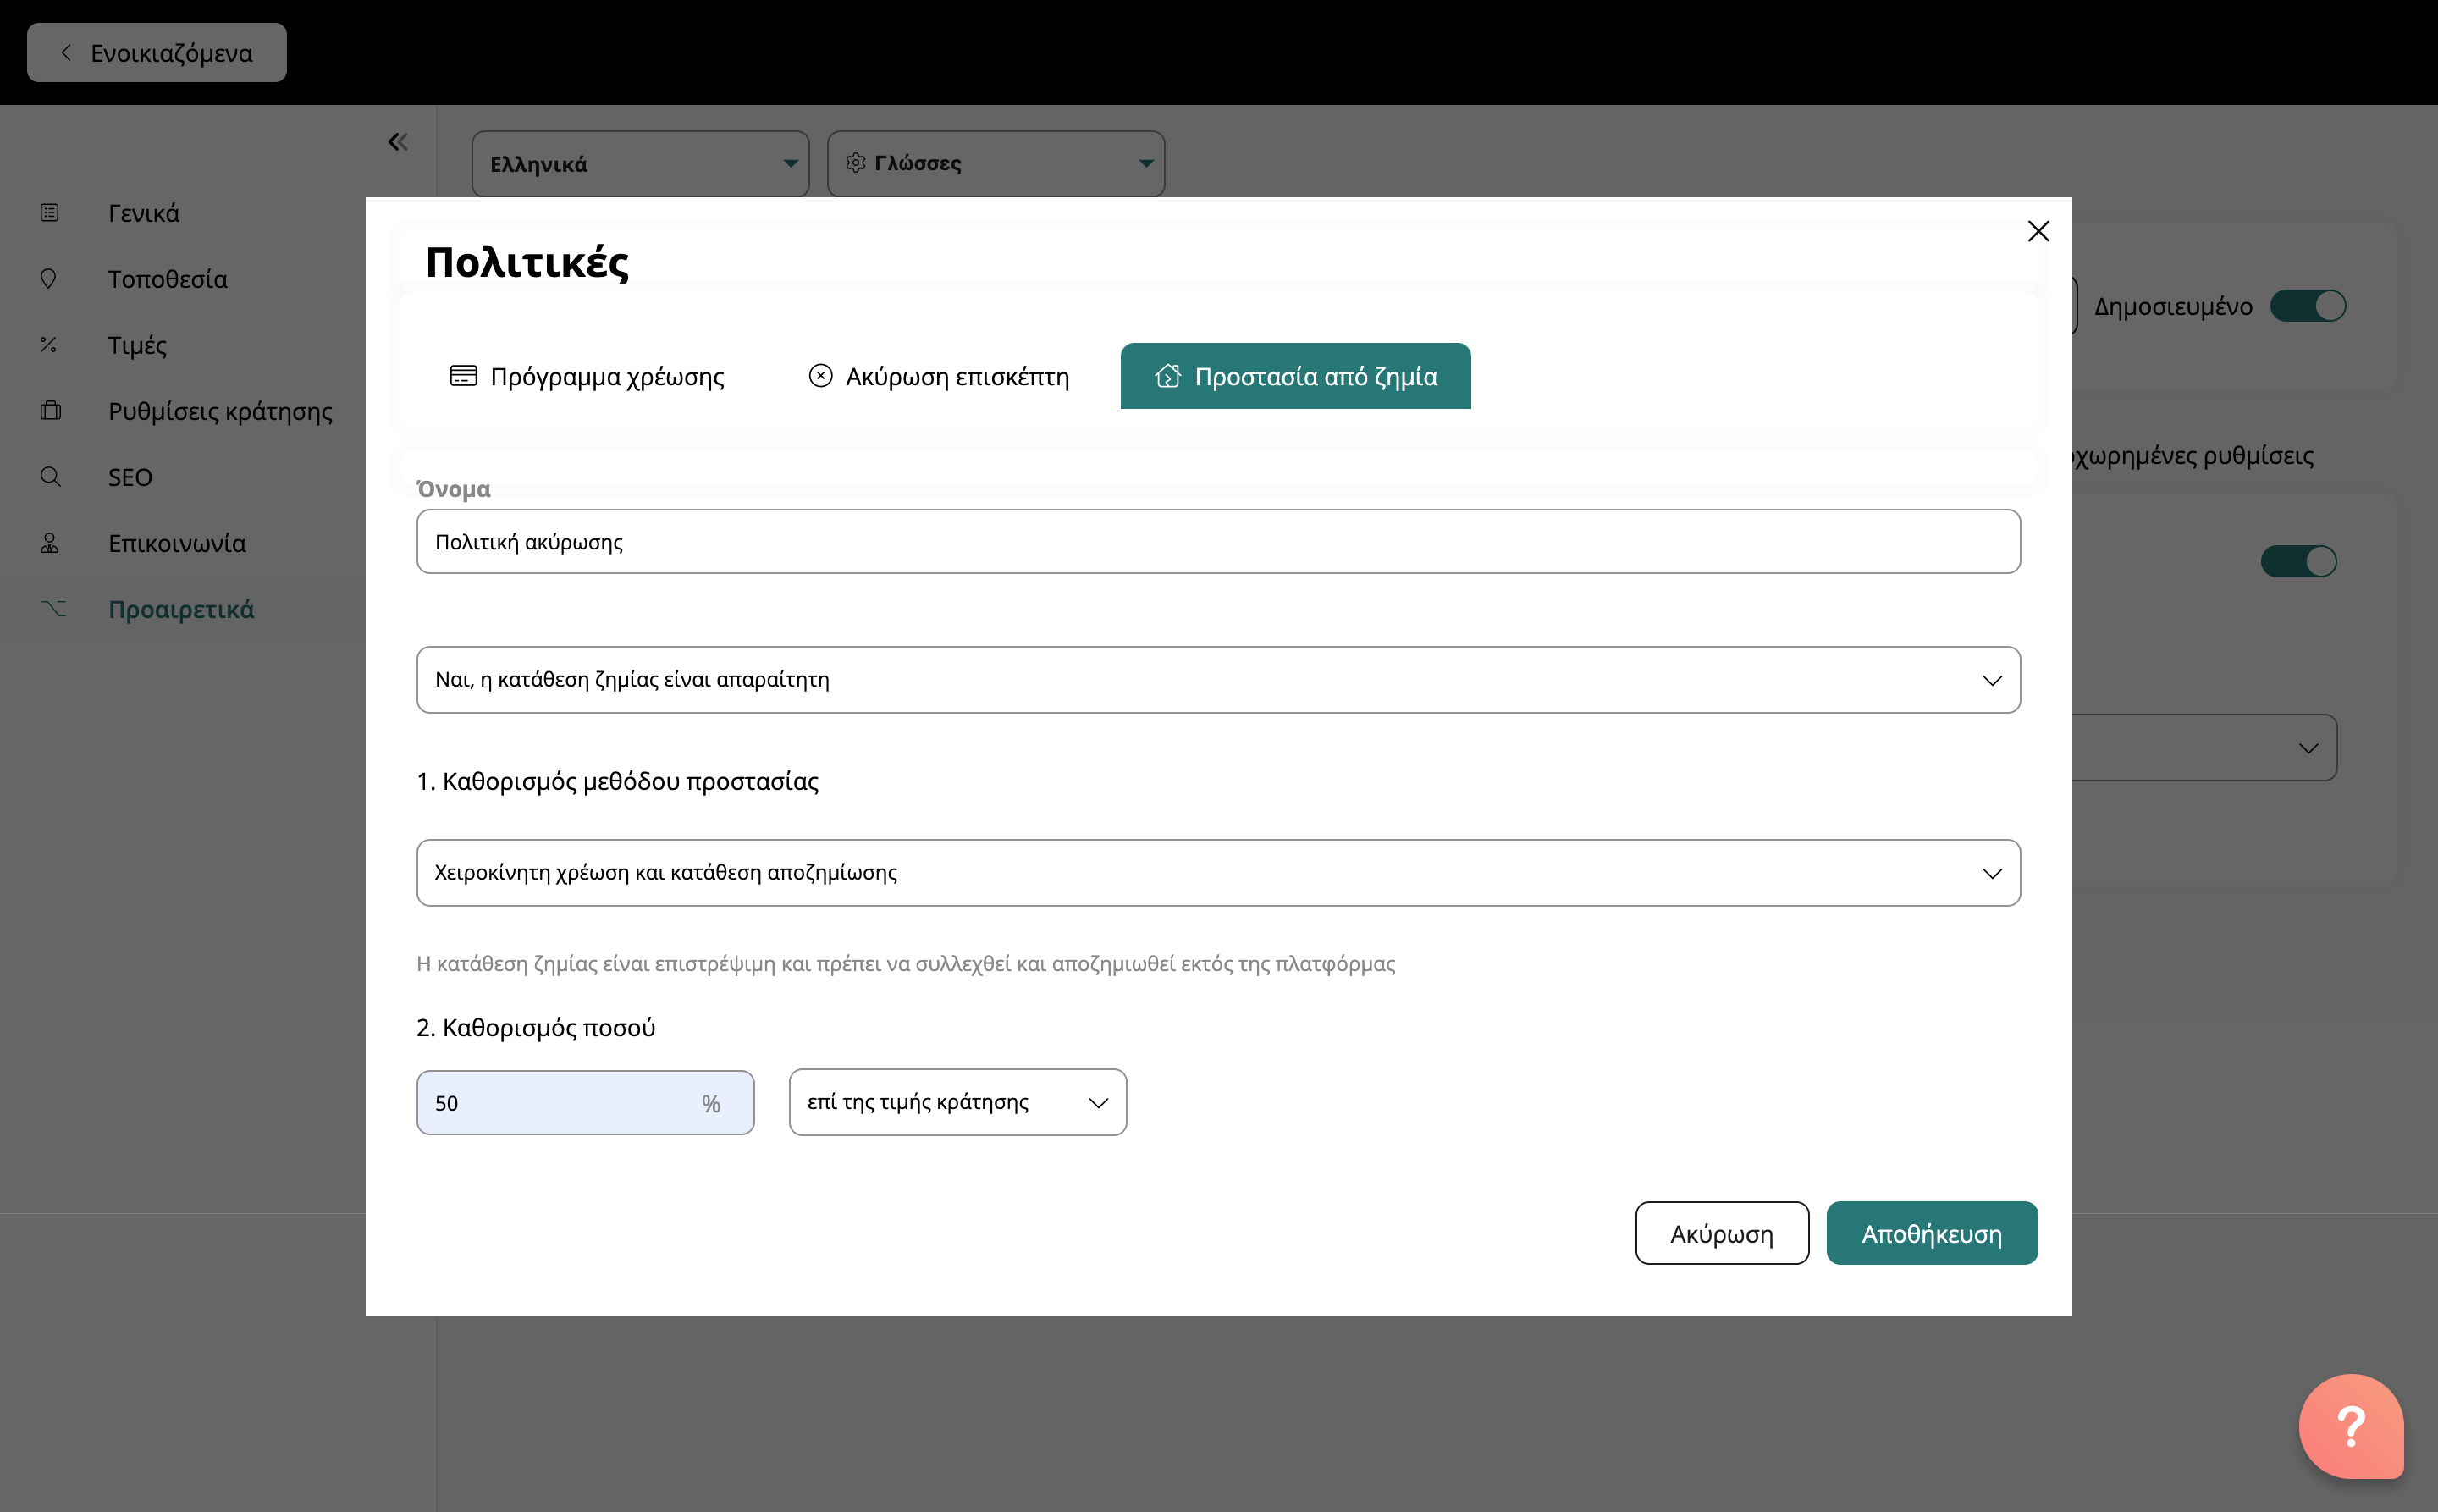
Task: Click the Ρυθμίσεις κράτησης suitcase icon
Action: 50,411
